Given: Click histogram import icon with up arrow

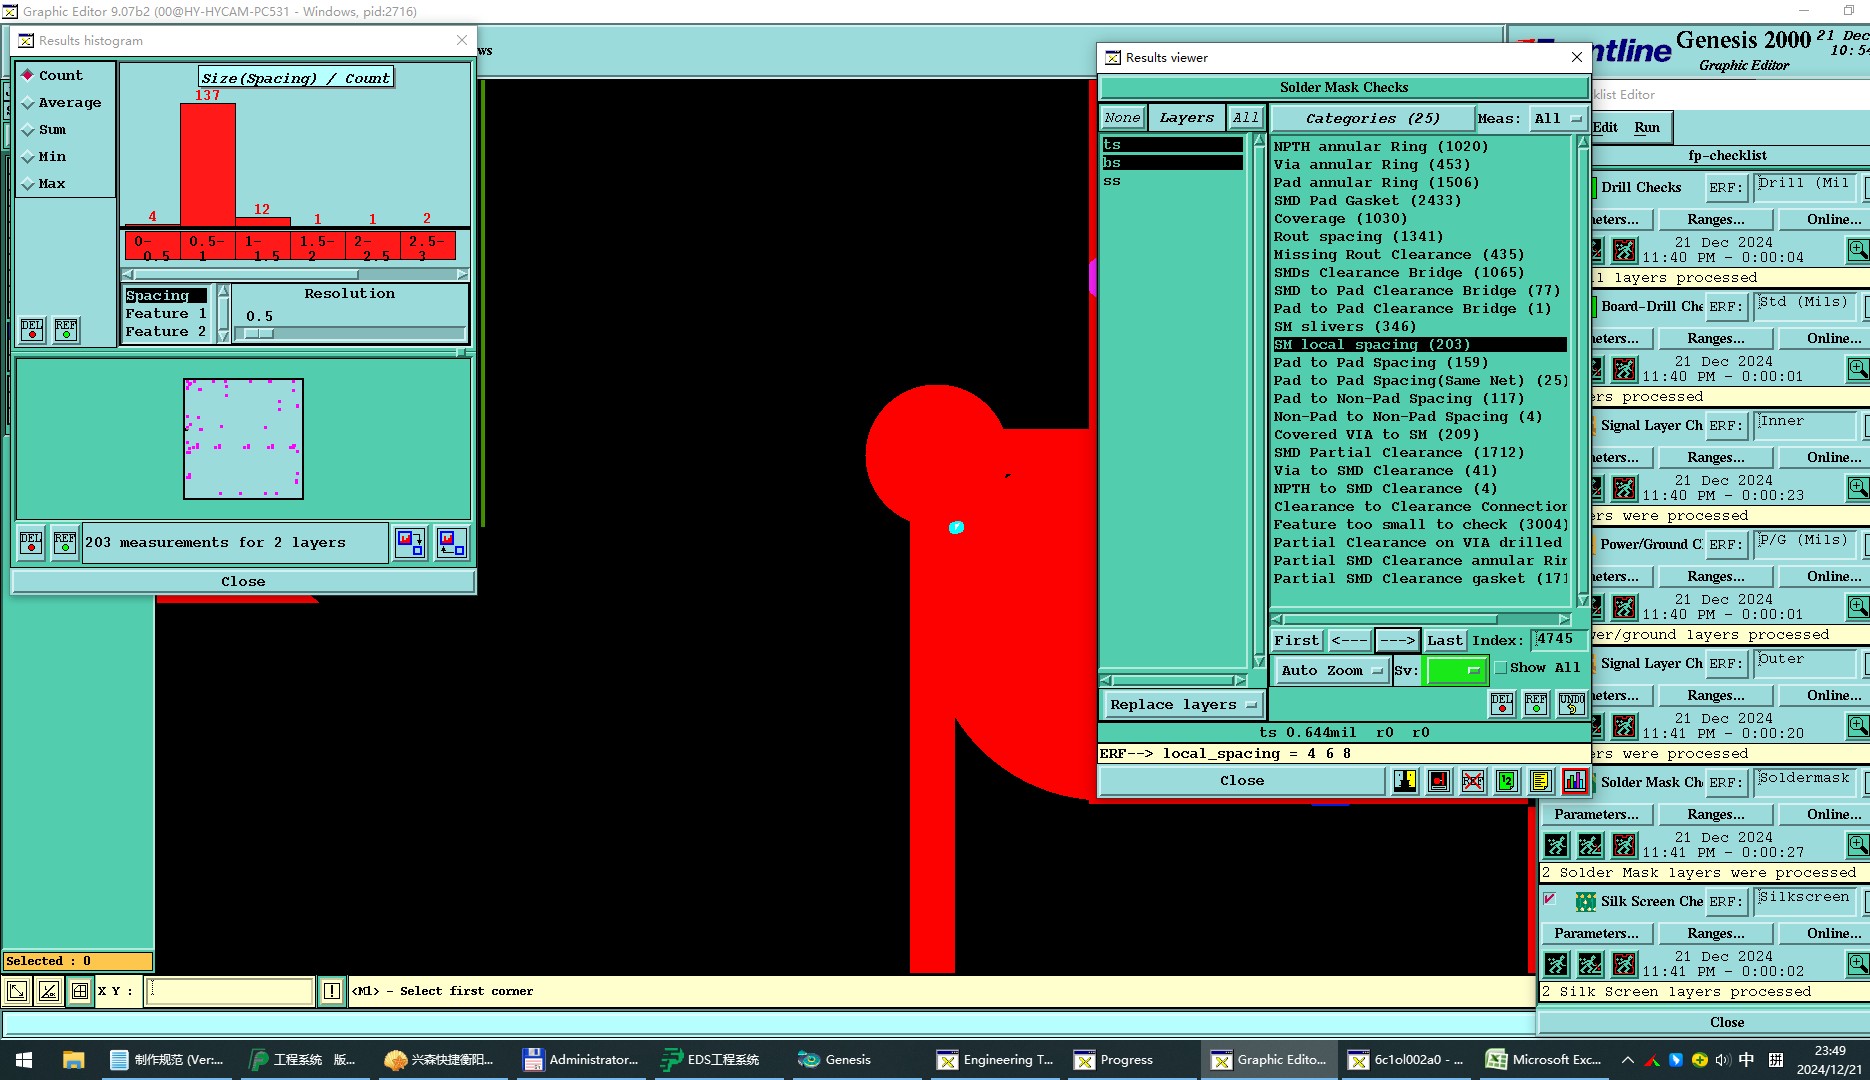Looking at the screenshot, I should pyautogui.click(x=451, y=543).
